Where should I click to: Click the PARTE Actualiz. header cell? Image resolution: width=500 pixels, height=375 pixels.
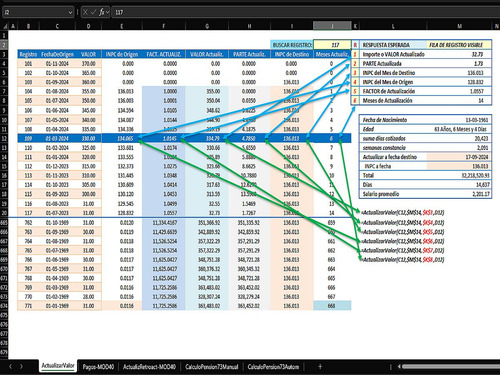click(x=249, y=54)
